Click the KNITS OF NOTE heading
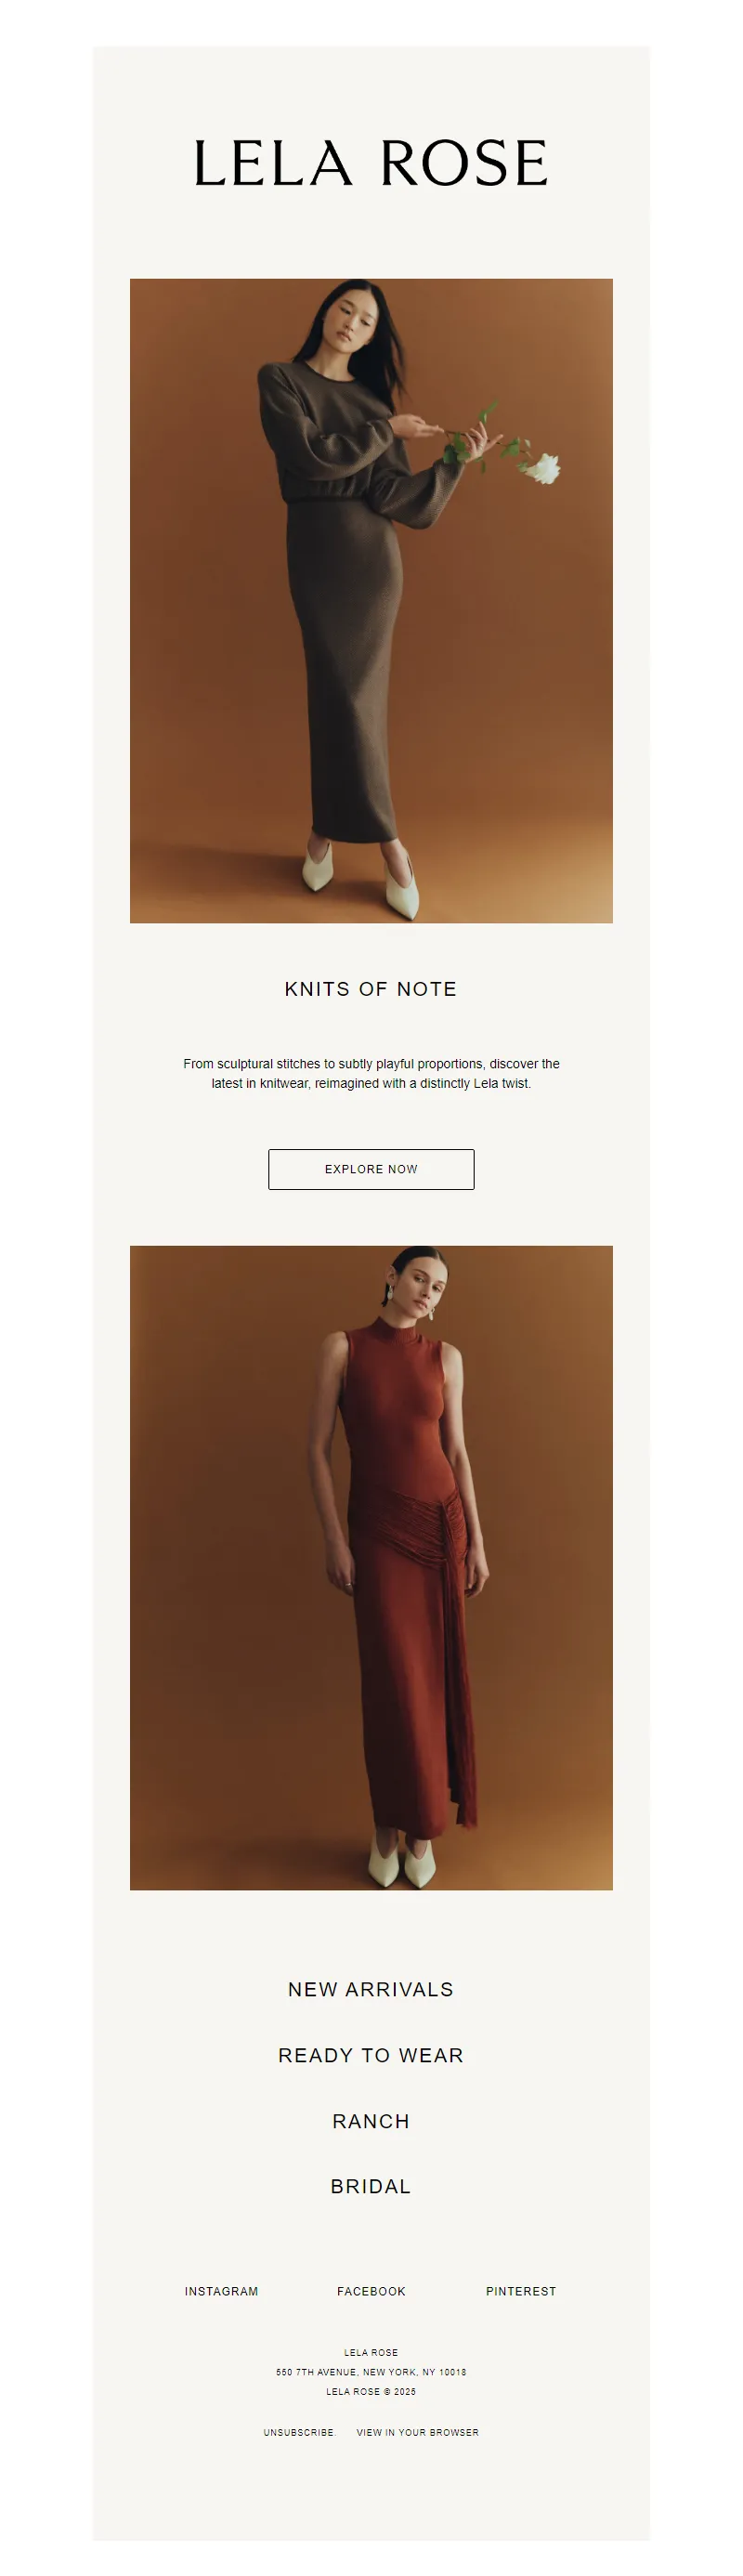Viewport: 743px width, 2576px height. click(x=371, y=989)
